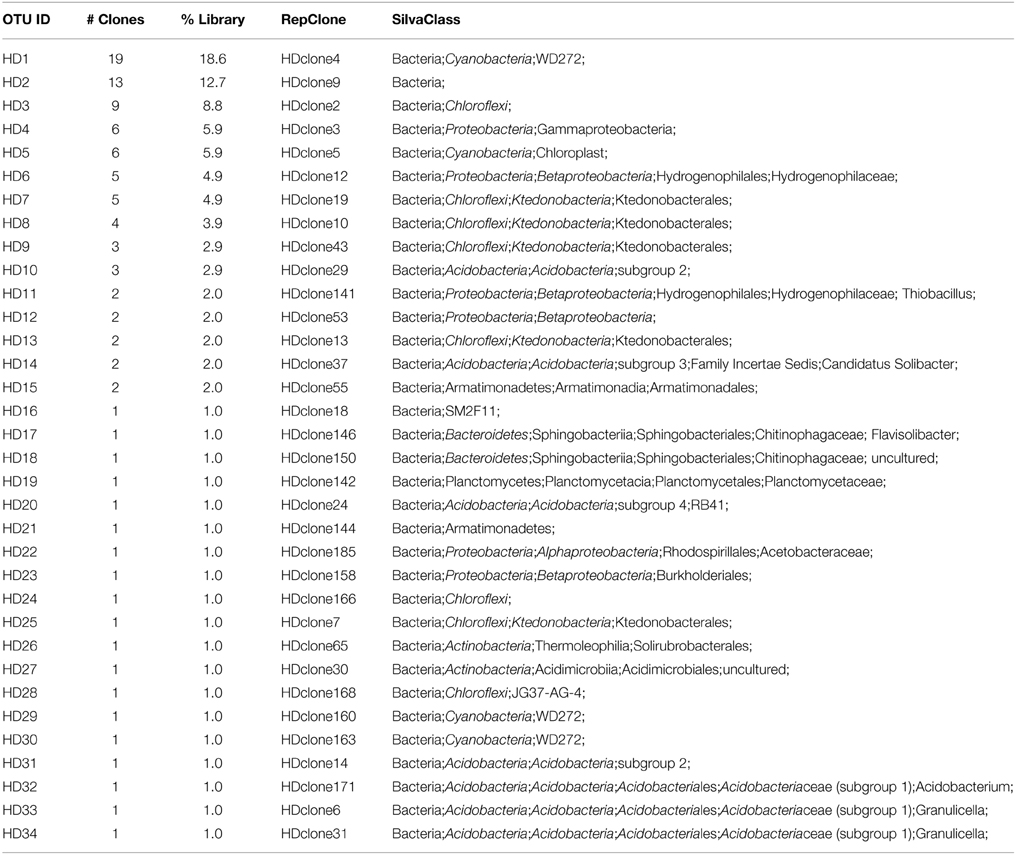This screenshot has width=1016, height=855.
Task: Select the HD6 OTU ID cell
Action: coord(16,176)
